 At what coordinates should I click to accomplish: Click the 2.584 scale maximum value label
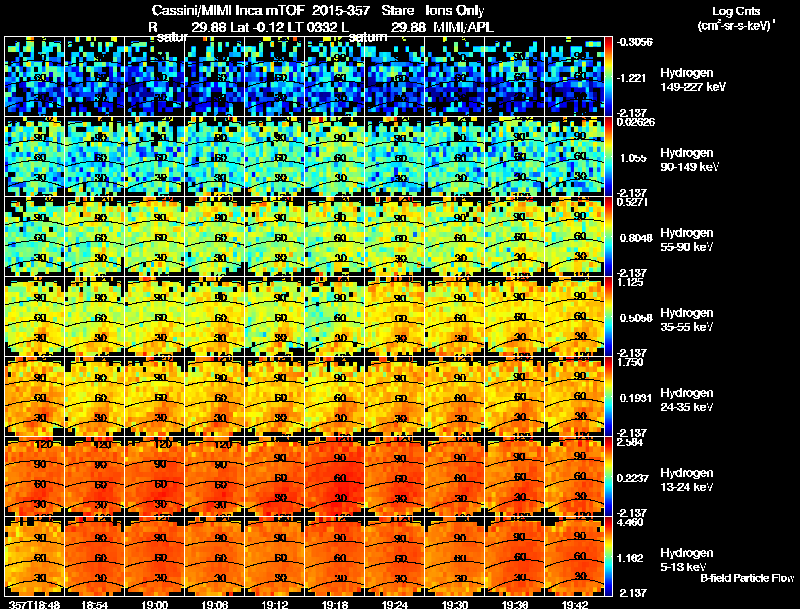[x=630, y=442]
